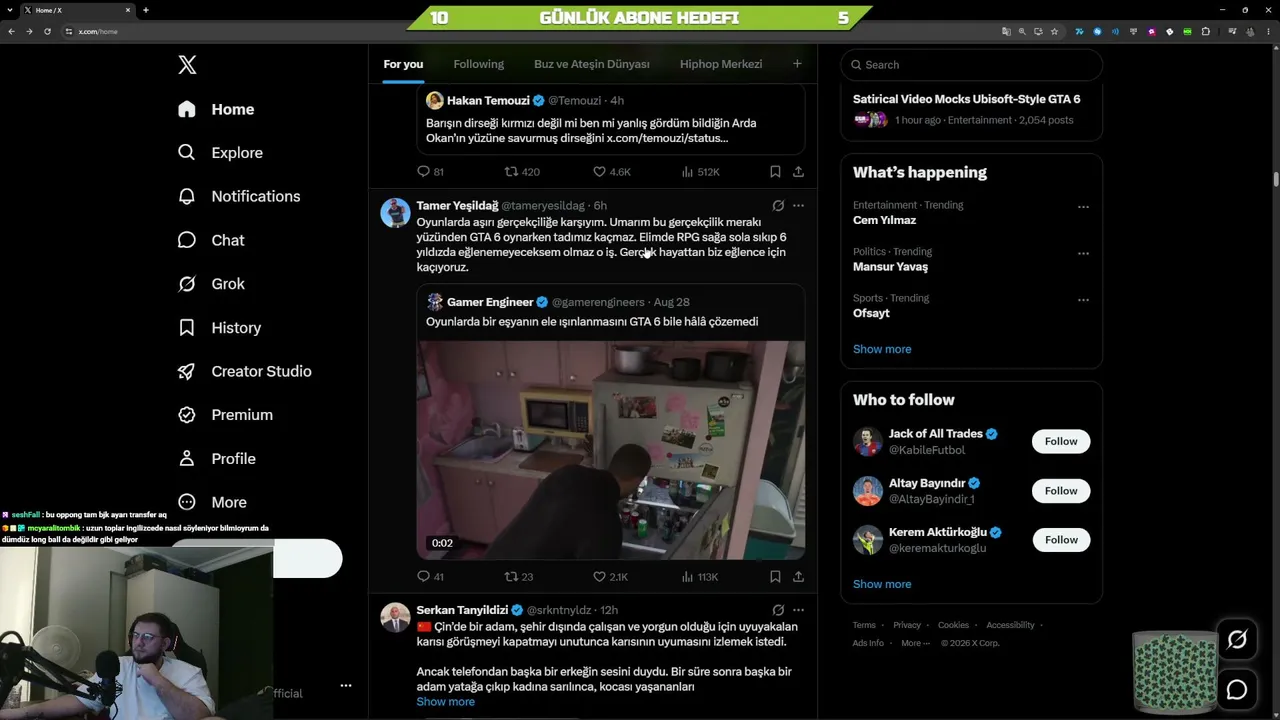
Task: Open Tamer Yeşildağ's profile avatar
Action: coord(395,213)
